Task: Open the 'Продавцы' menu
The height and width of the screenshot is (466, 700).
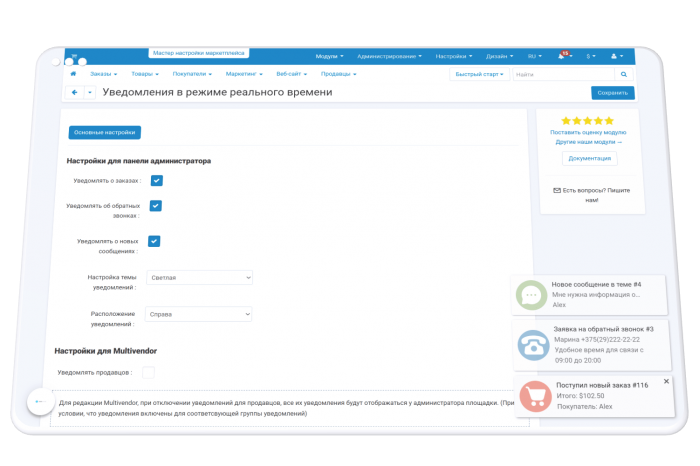Action: point(338,74)
